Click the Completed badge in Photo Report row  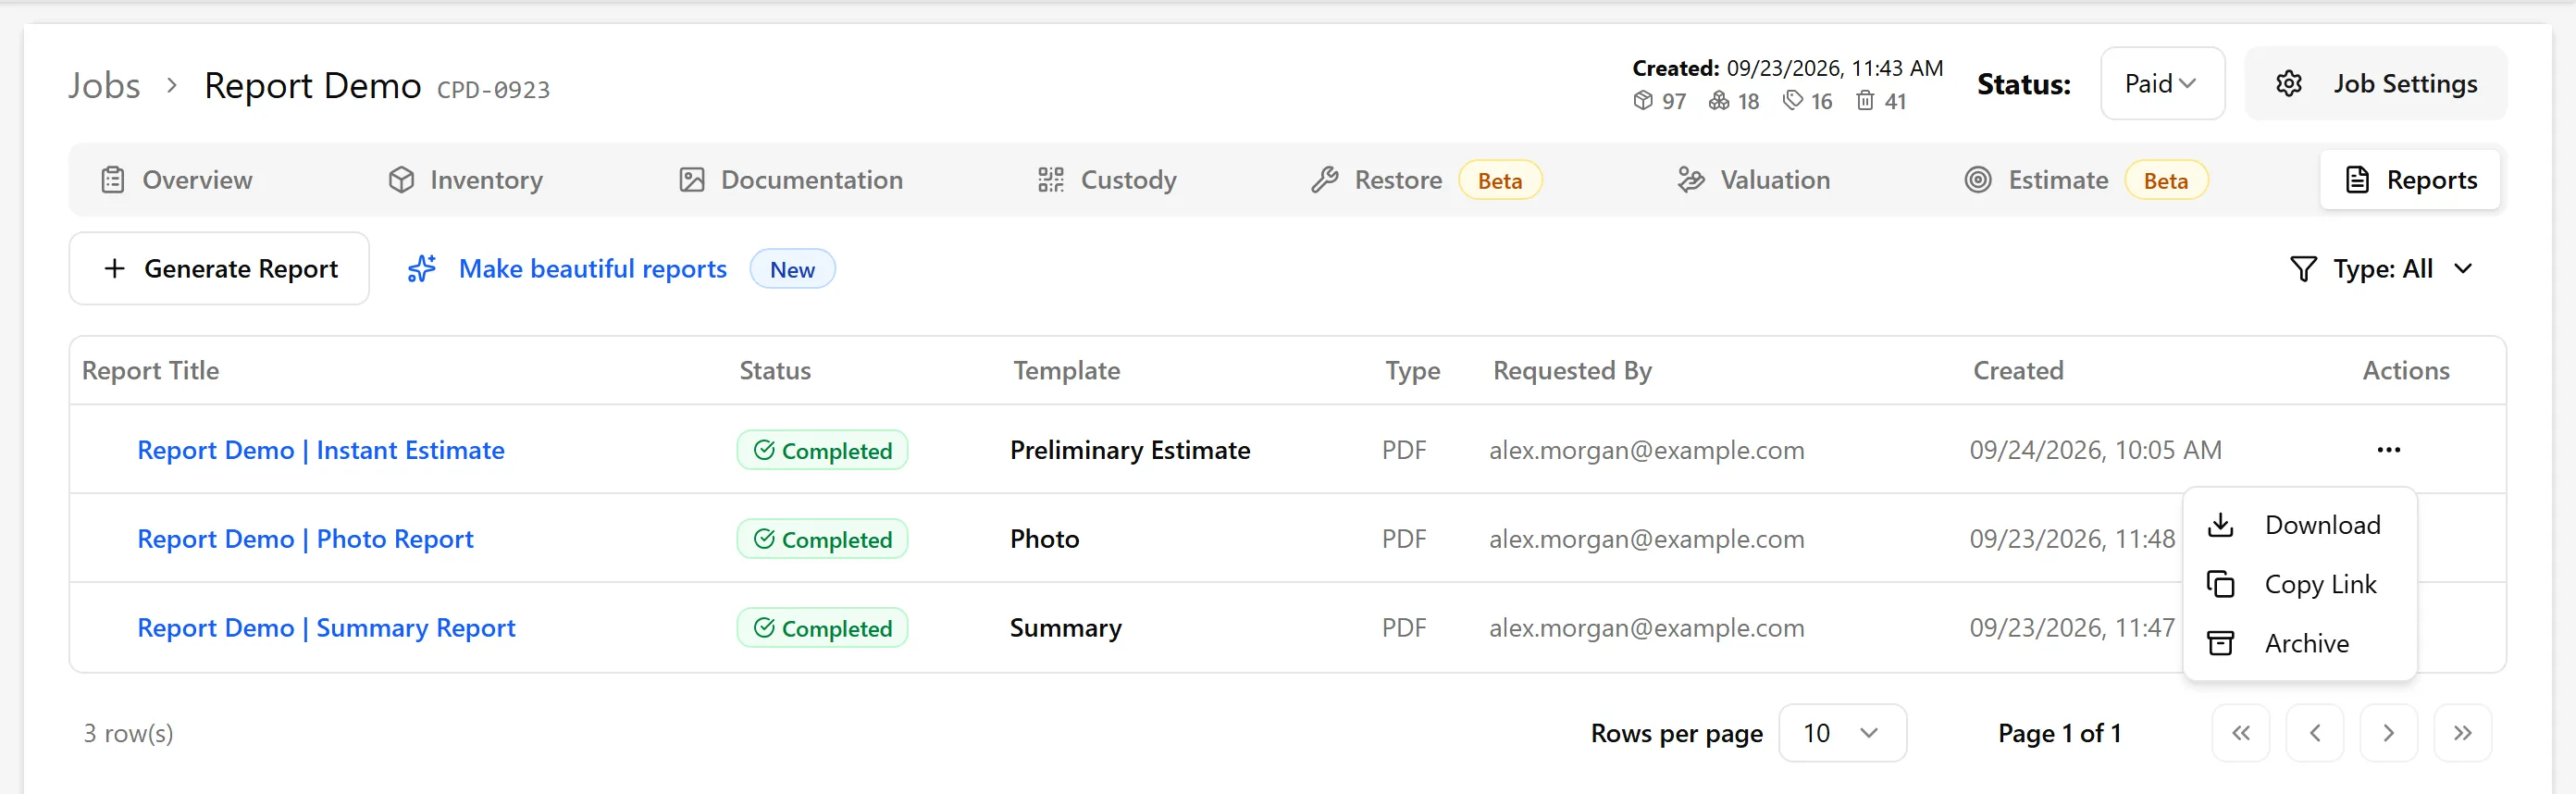tap(822, 539)
